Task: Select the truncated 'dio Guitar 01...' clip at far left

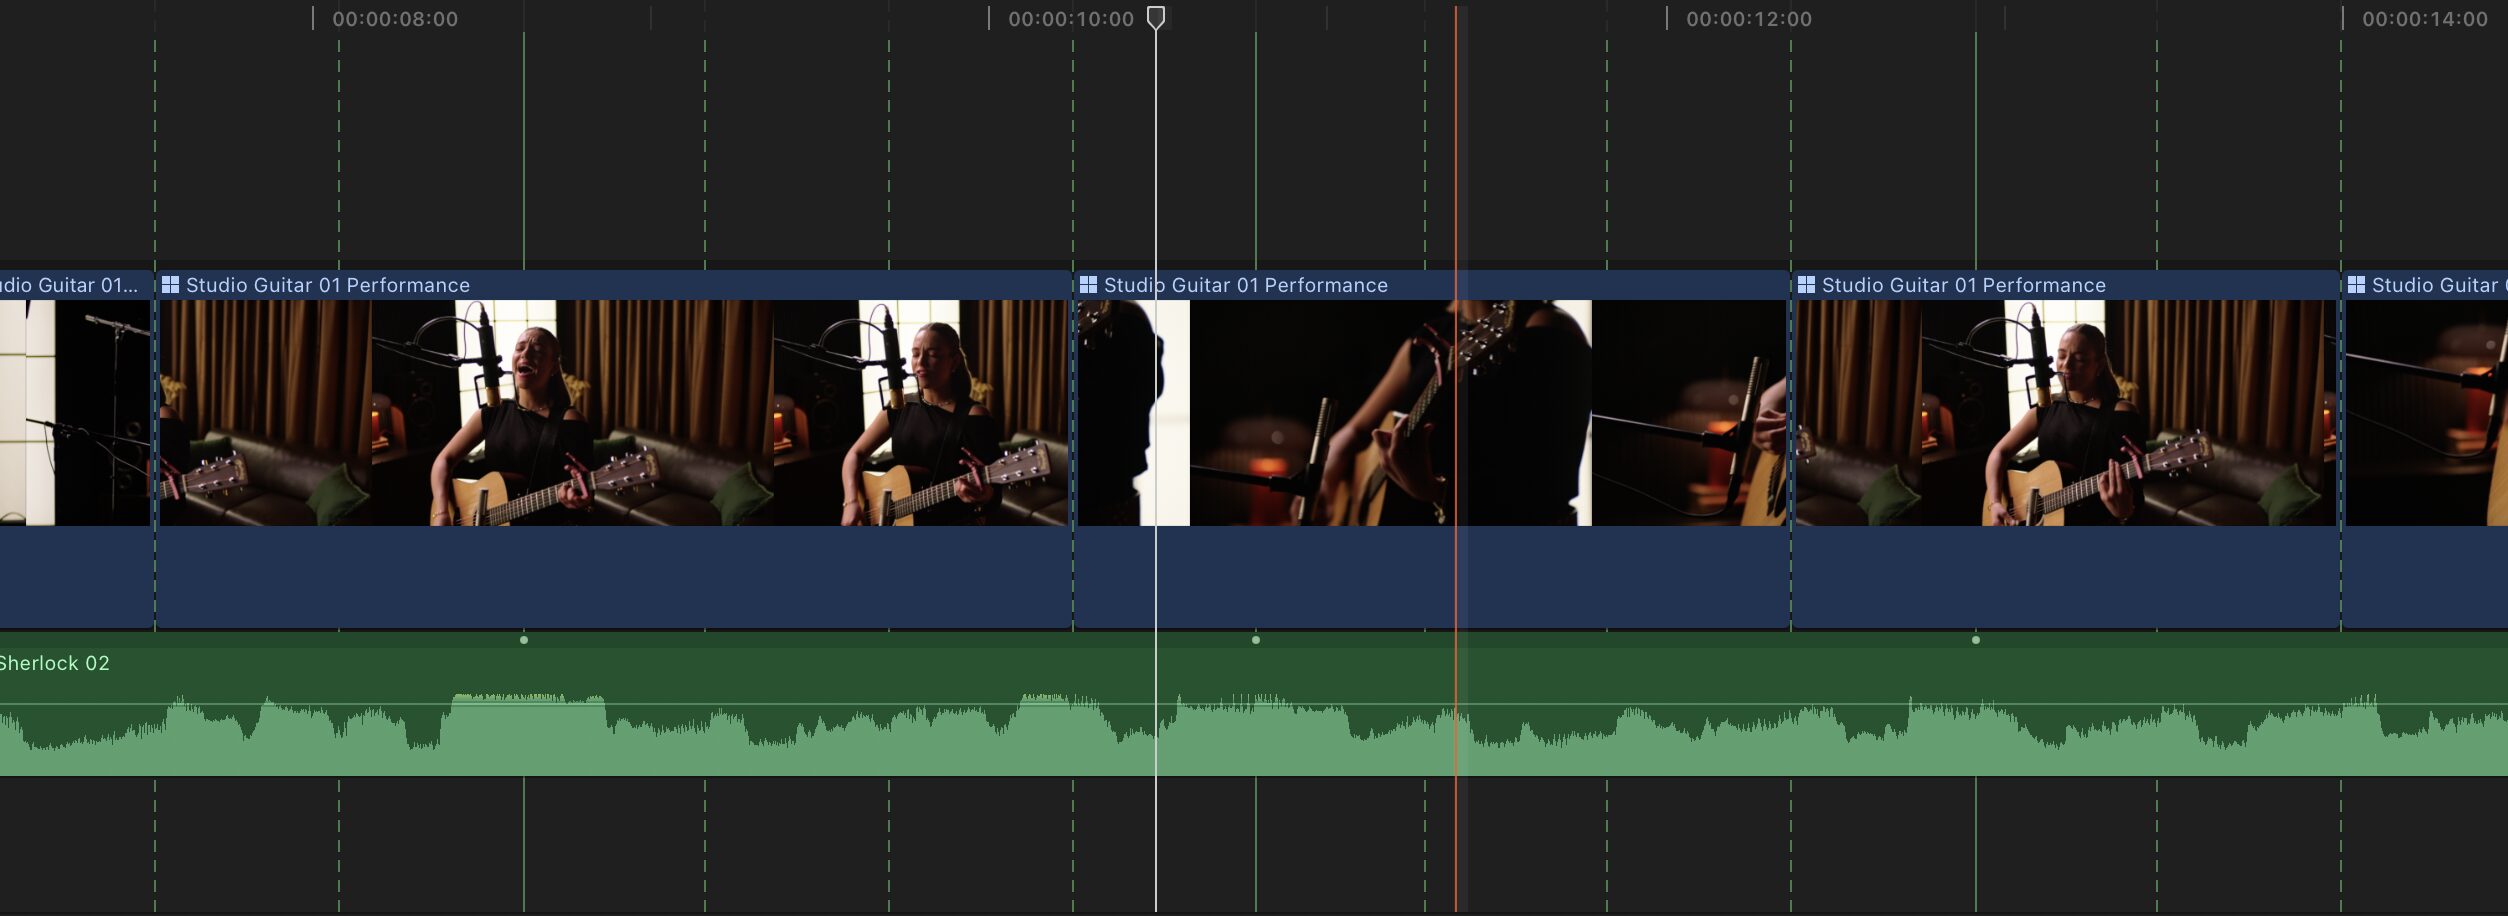Action: point(70,285)
